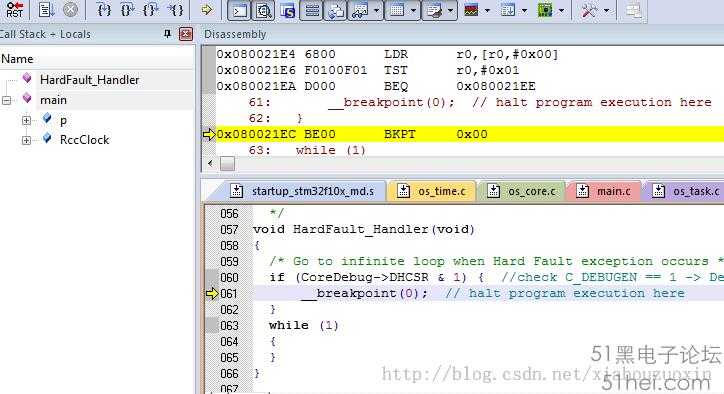Open the Toolbox icon
This screenshot has height=394, width=724.
click(x=589, y=10)
